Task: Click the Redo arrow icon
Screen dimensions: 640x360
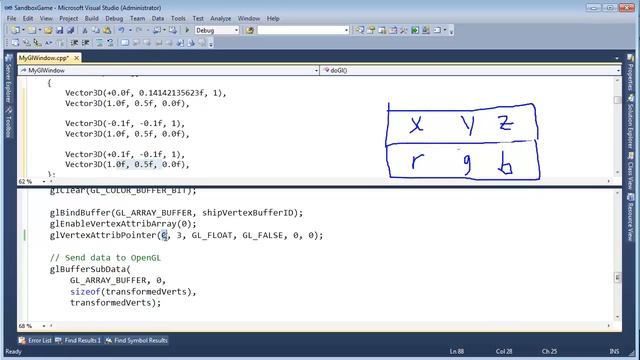Action: (x=139, y=30)
